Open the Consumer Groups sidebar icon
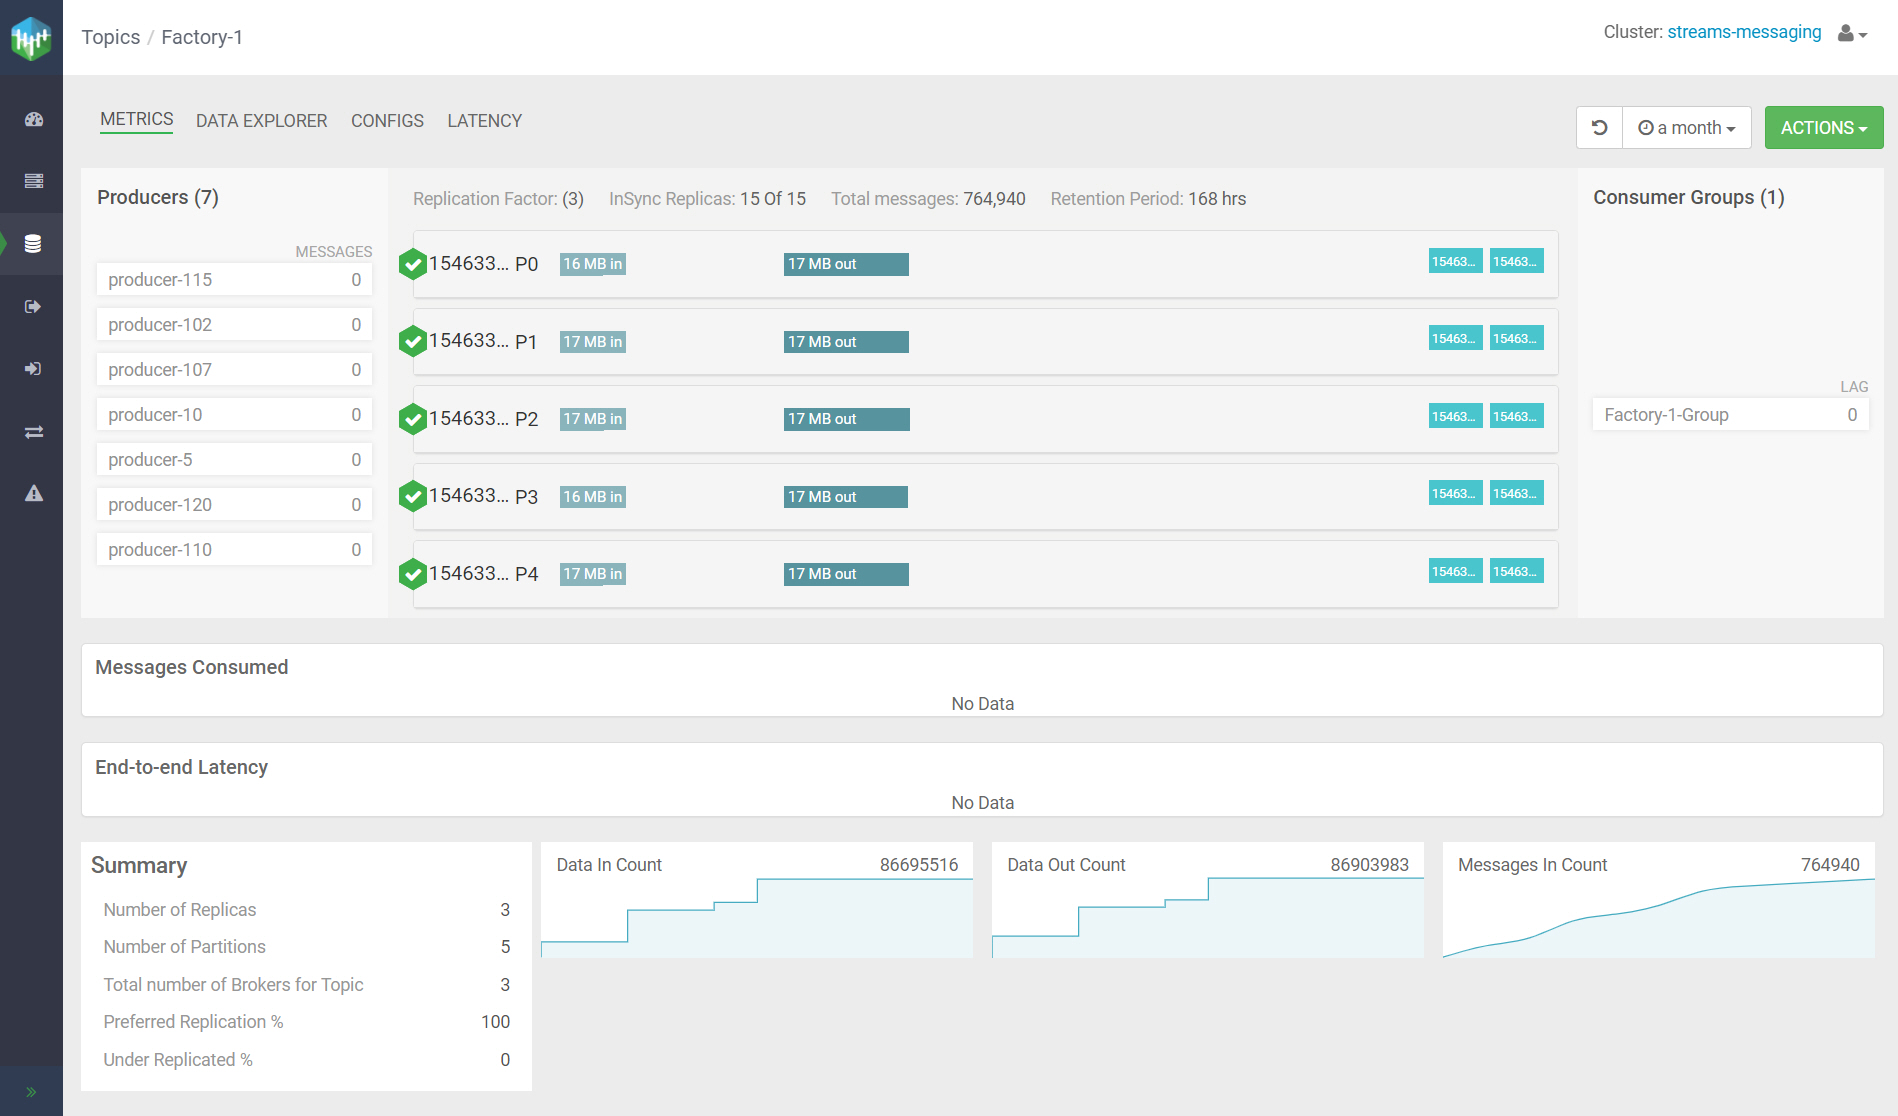Image resolution: width=1898 pixels, height=1116 pixels. pos(33,369)
